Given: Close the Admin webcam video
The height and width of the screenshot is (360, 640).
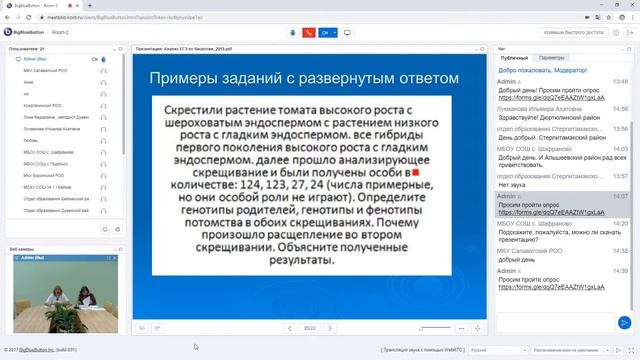Looking at the screenshot, I should coord(114,258).
